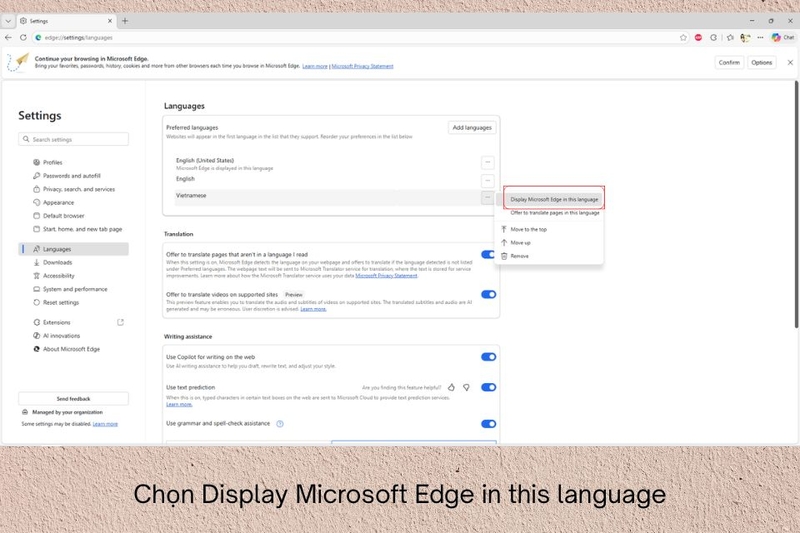800x533 pixels.
Task: Toggle Offer to translate videos switch
Action: pyautogui.click(x=488, y=294)
